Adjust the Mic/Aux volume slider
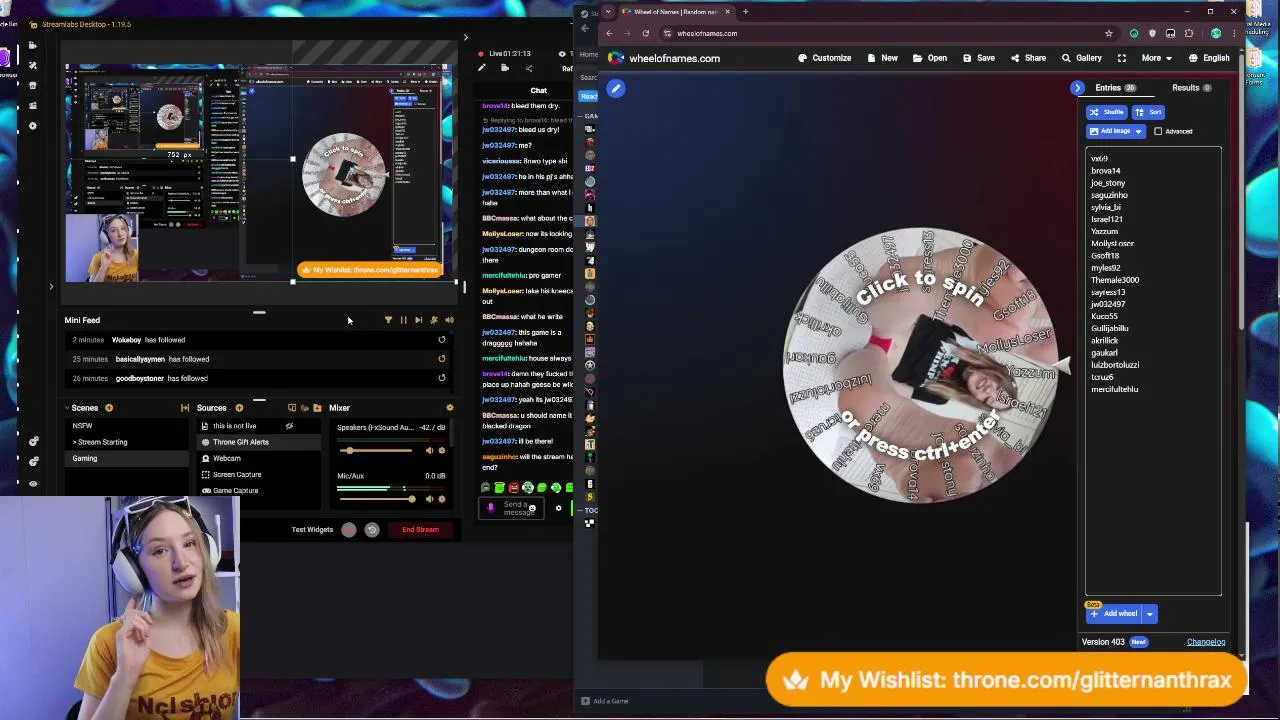1280x720 pixels. (375, 498)
